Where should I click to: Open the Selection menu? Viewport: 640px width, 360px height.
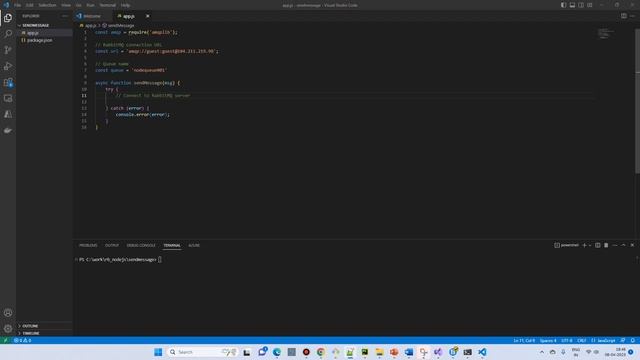(x=47, y=5)
